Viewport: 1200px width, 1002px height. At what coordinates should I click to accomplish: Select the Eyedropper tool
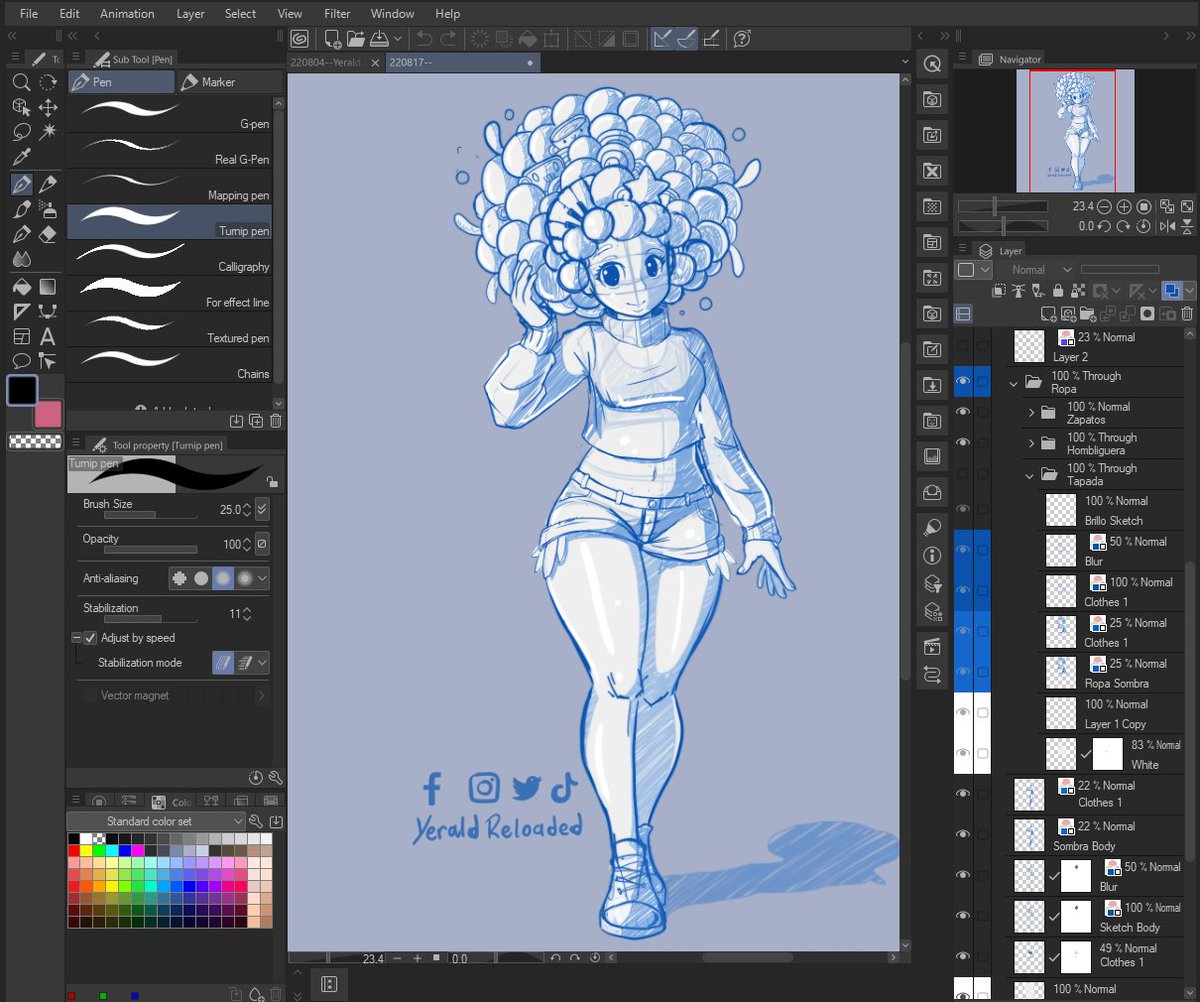21,157
